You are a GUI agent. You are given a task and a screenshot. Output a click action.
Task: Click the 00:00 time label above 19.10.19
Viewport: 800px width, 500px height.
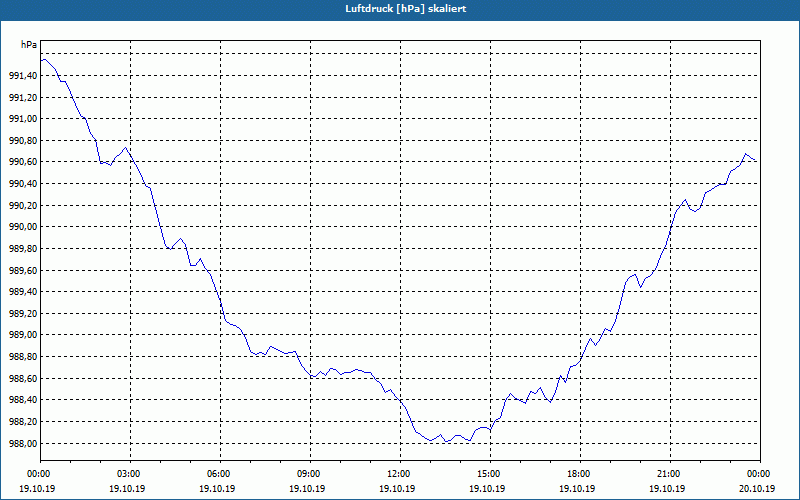pyautogui.click(x=40, y=474)
